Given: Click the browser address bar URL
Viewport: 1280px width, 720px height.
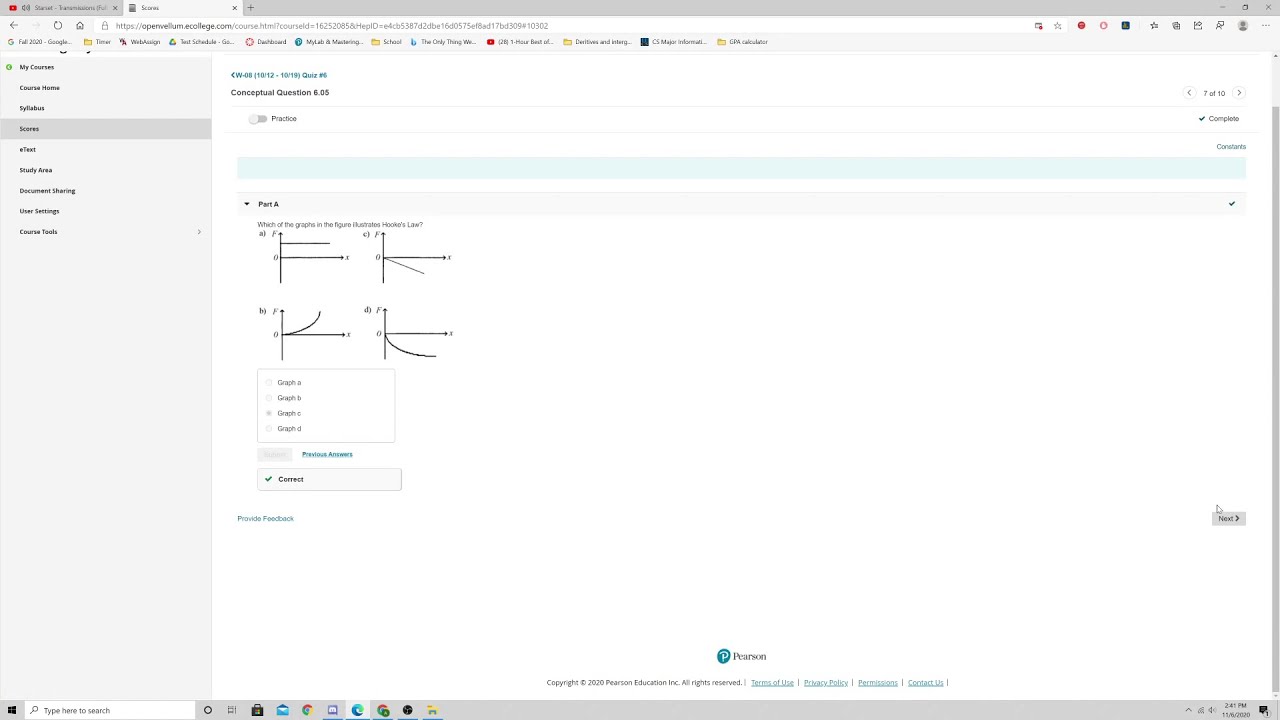Looking at the screenshot, I should coord(331,26).
